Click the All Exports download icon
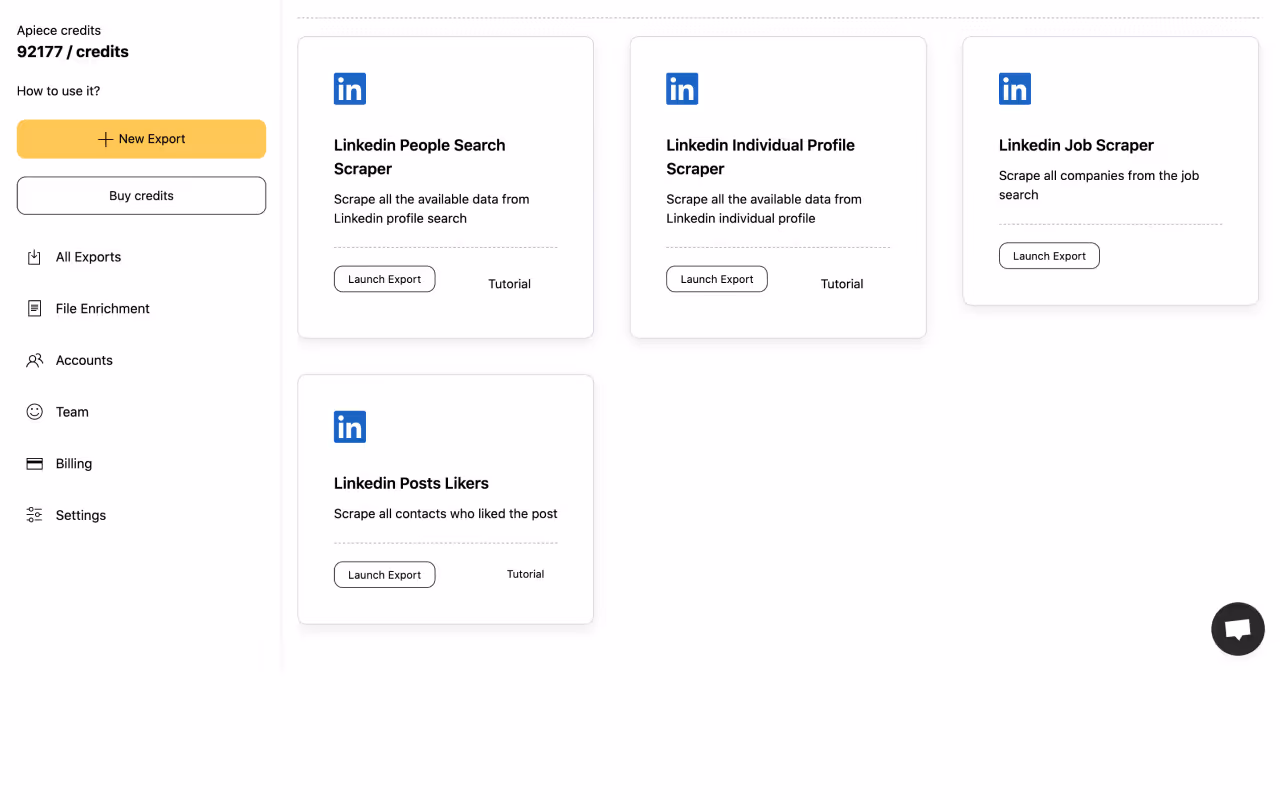Image resolution: width=1280 pixels, height=800 pixels. (x=34, y=257)
